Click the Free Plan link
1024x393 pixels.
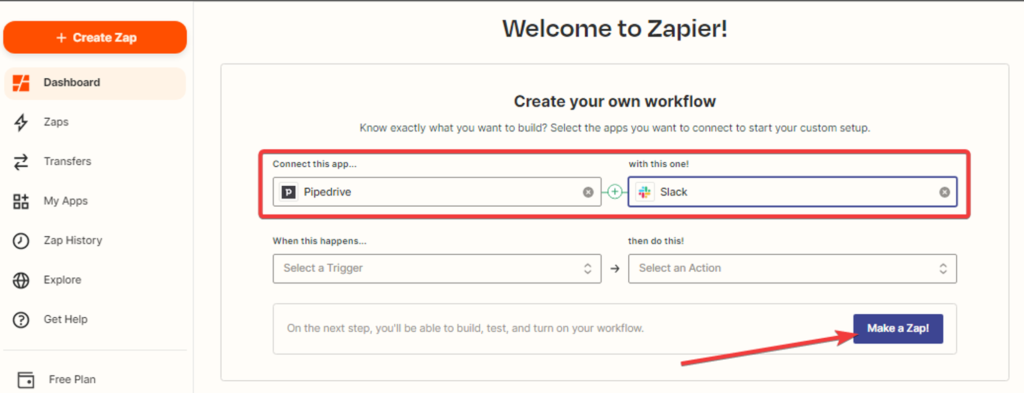tap(72, 379)
